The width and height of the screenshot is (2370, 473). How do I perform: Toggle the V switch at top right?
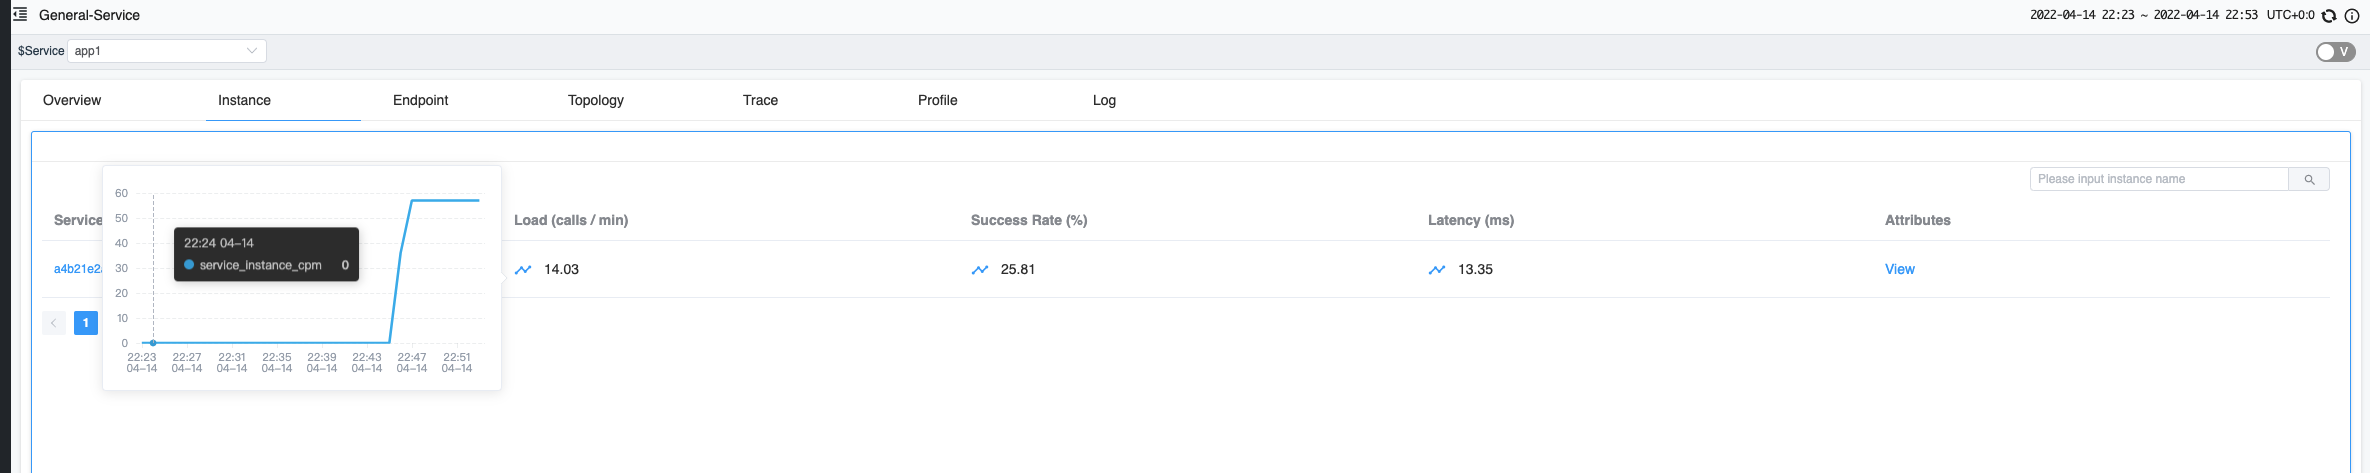2336,51
